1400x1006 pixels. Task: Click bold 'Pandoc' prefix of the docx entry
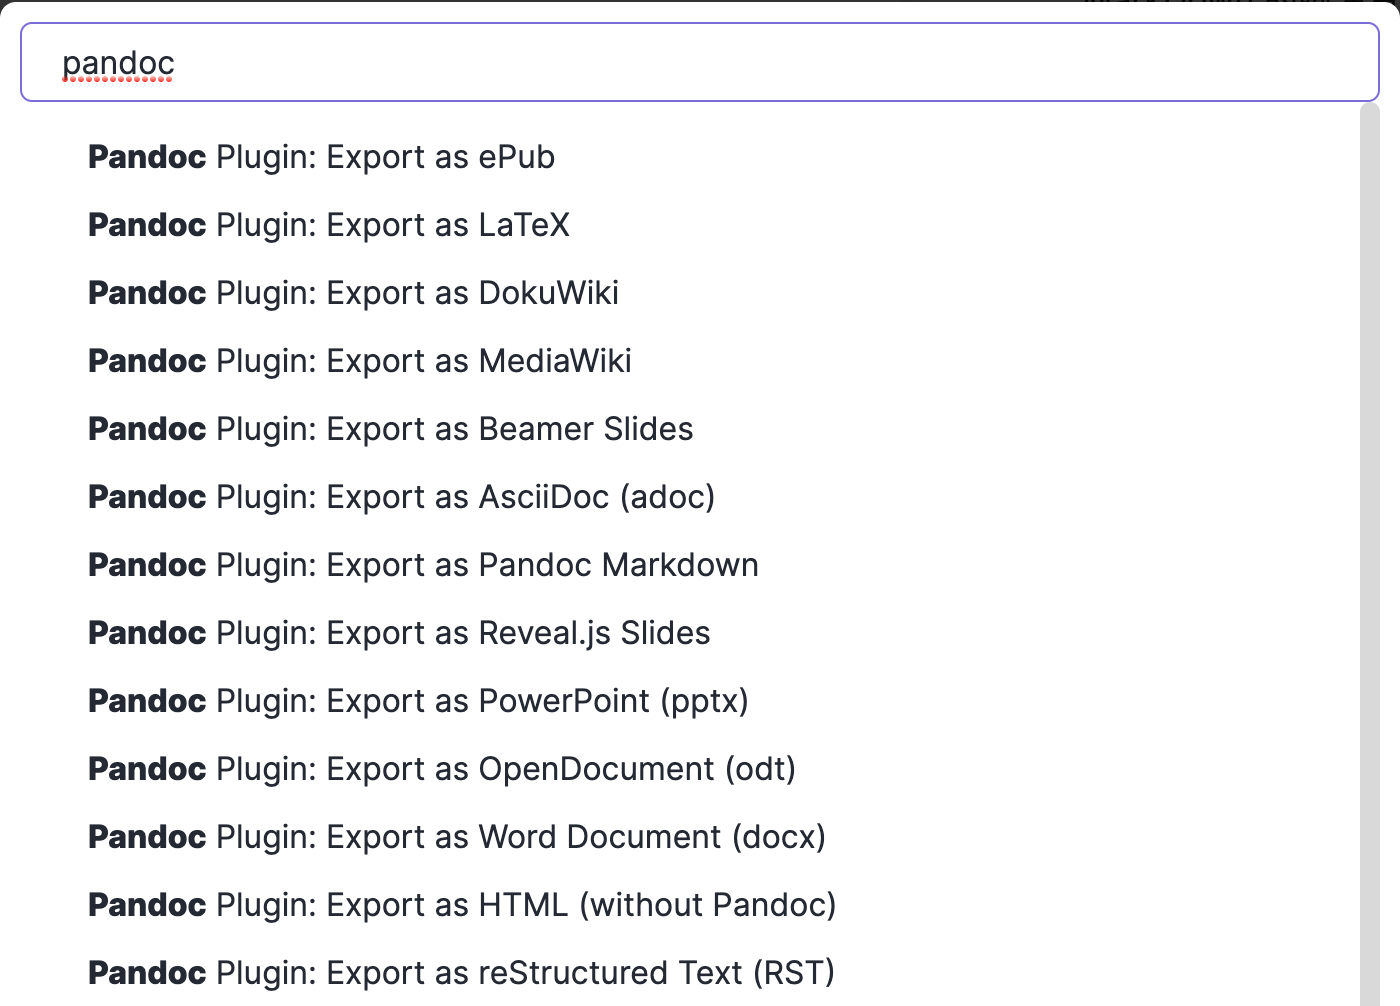[x=147, y=837]
